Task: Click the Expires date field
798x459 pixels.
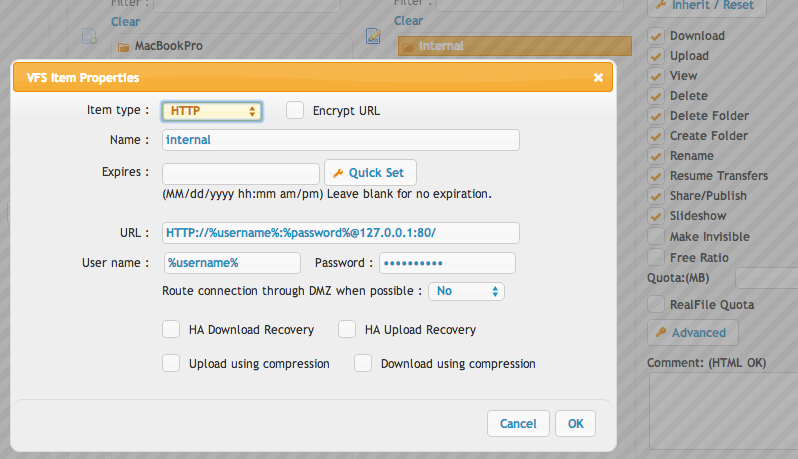Action: (x=241, y=174)
